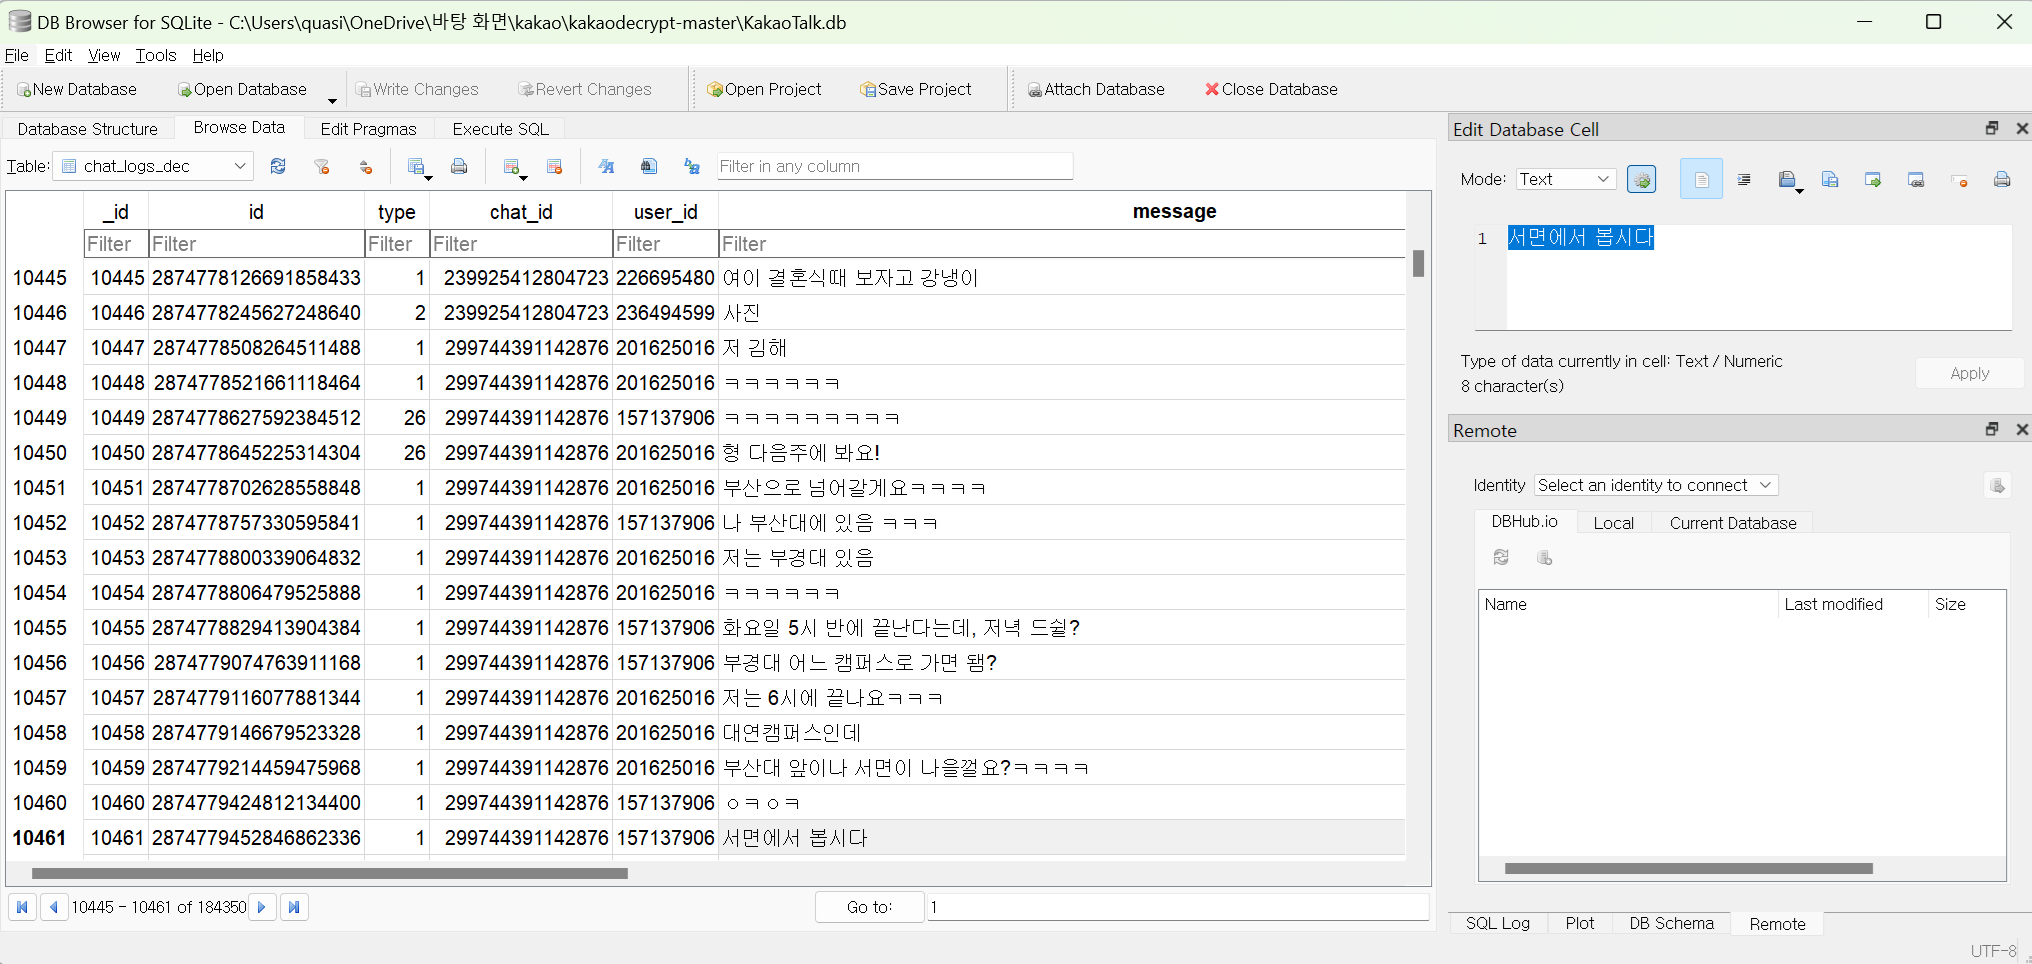2032x964 pixels.
Task: Click Save Project button
Action: 916,89
